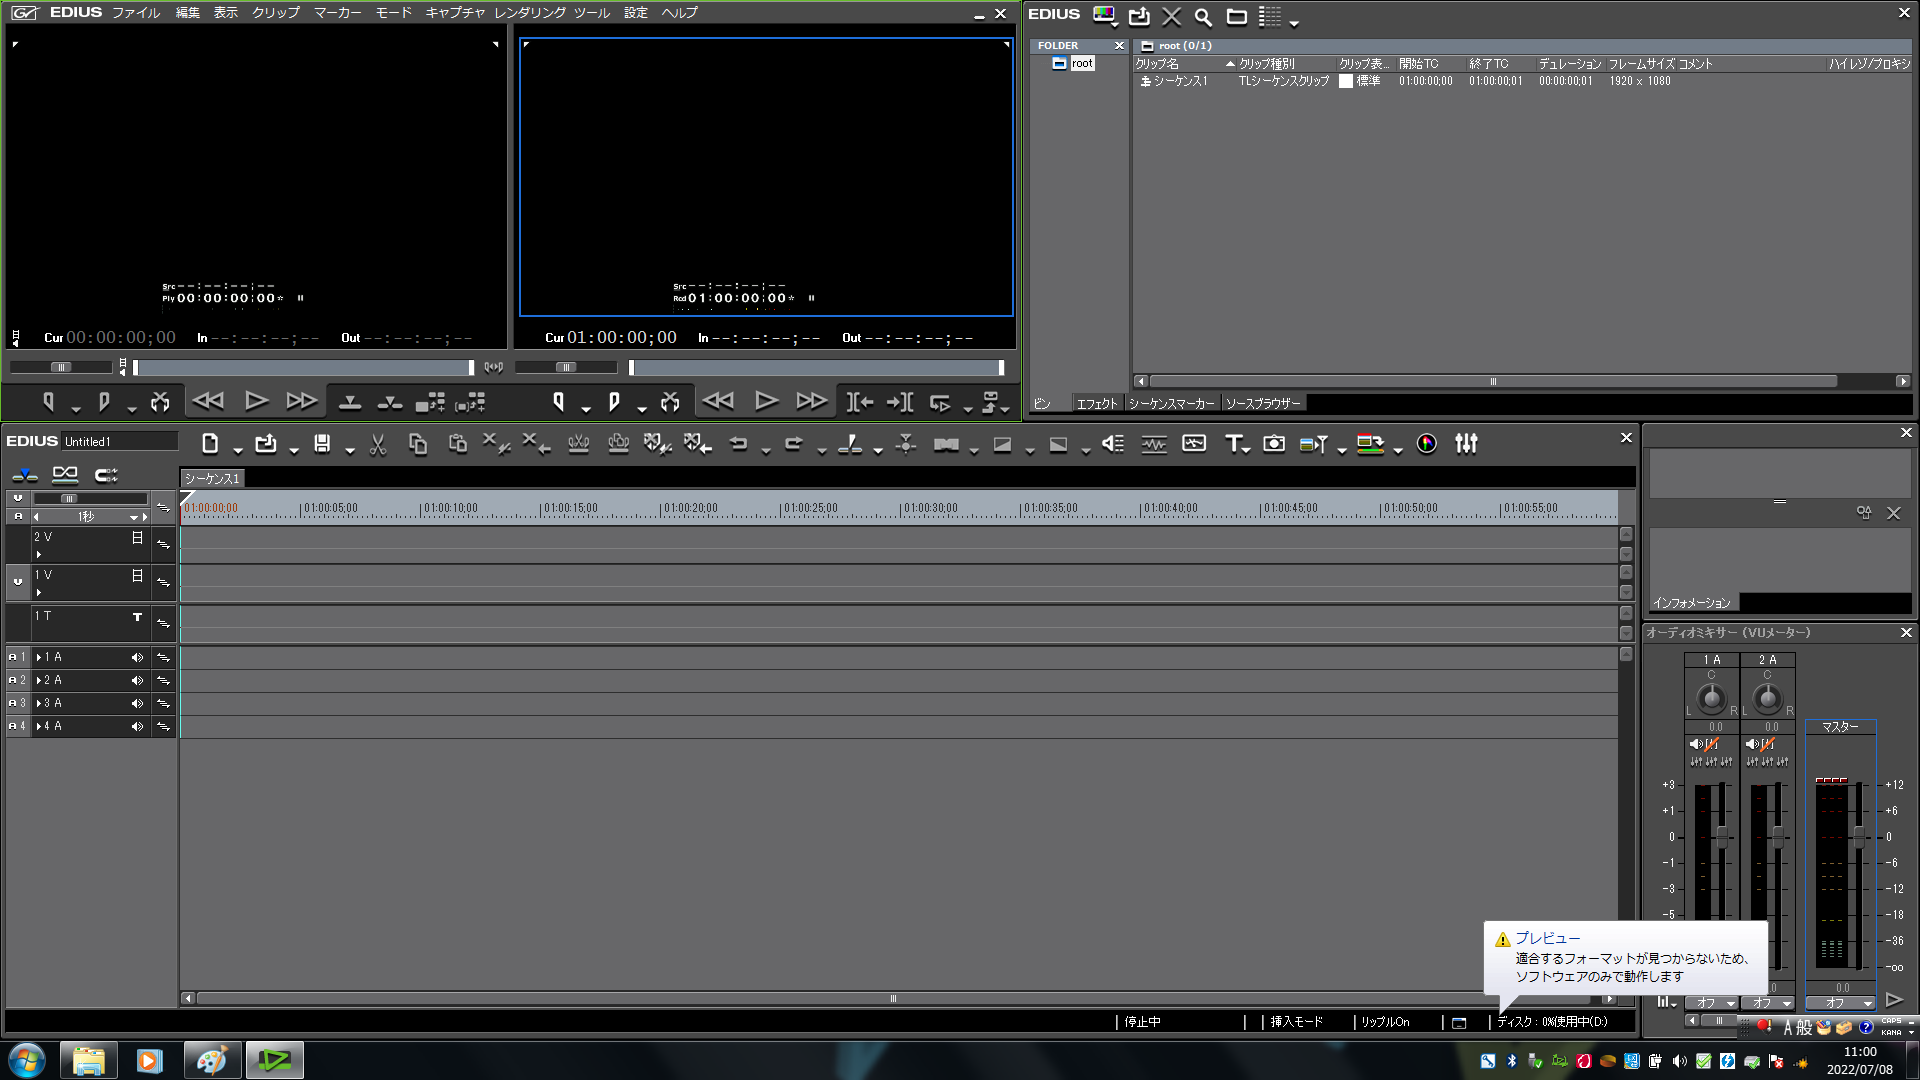Click the Redo icon in timeline toolbar
This screenshot has height=1080, width=1920.
coord(794,444)
